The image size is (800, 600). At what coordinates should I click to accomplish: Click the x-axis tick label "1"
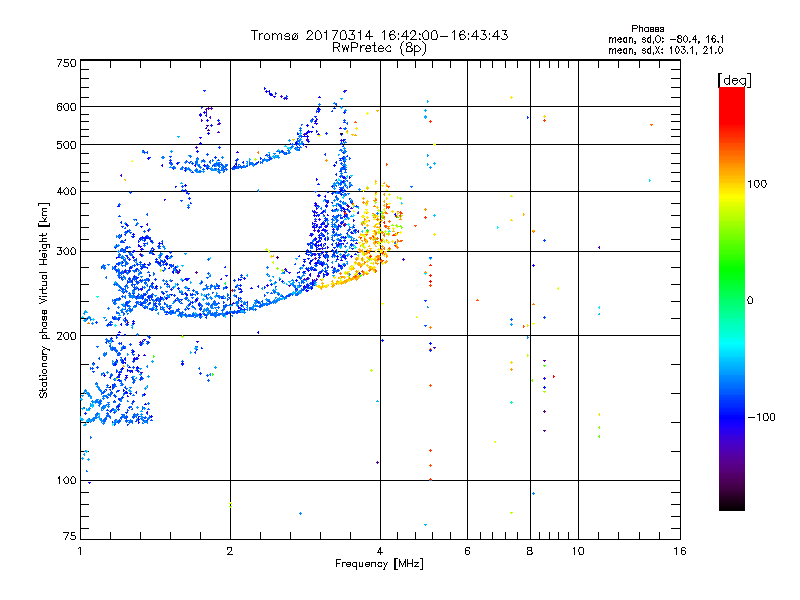pos(80,551)
